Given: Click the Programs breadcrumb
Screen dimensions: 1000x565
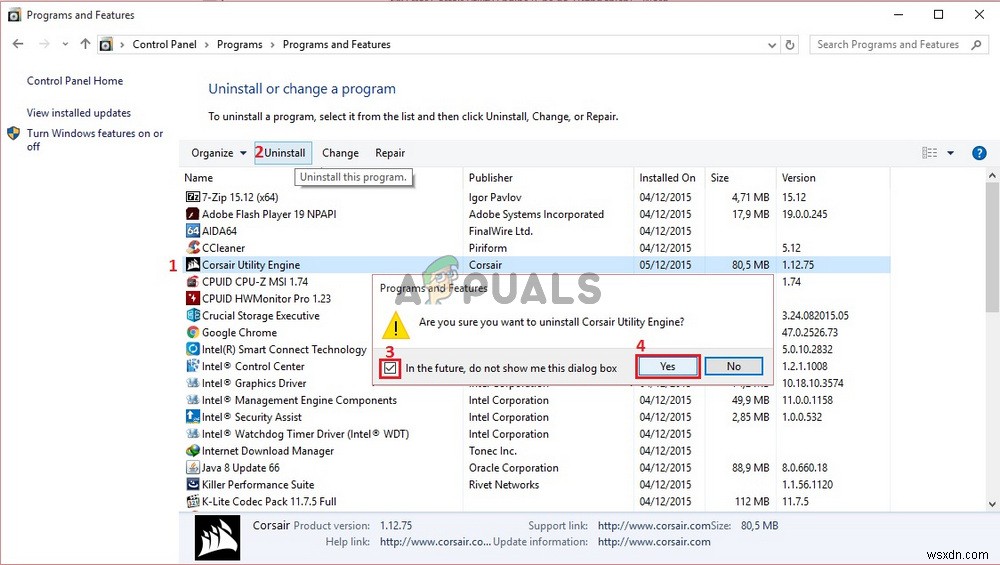Looking at the screenshot, I should click(239, 45).
